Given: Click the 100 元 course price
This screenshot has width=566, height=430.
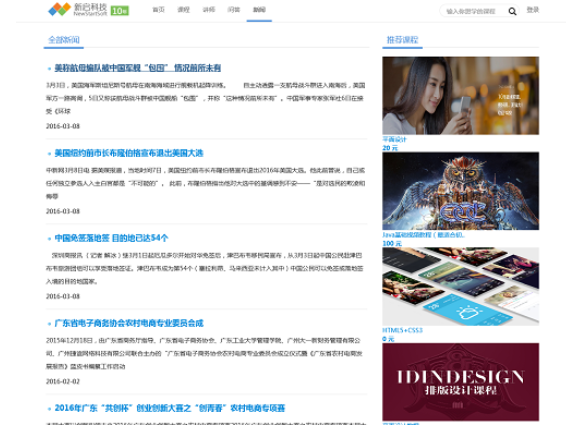Looking at the screenshot, I should (392, 243).
